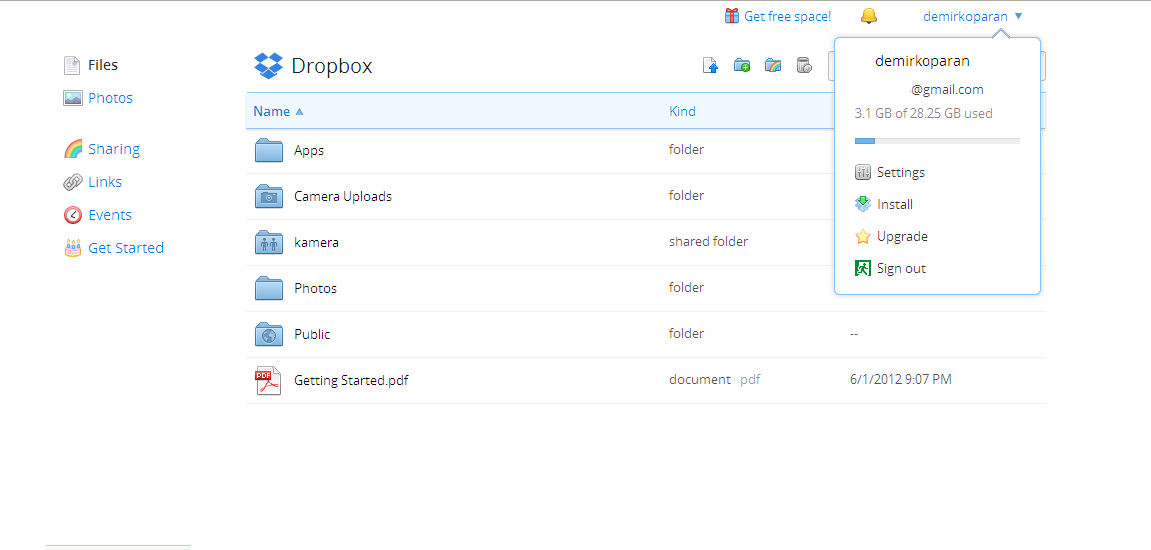Click the gift icon beside Get free space
The width and height of the screenshot is (1151, 550).
[732, 15]
